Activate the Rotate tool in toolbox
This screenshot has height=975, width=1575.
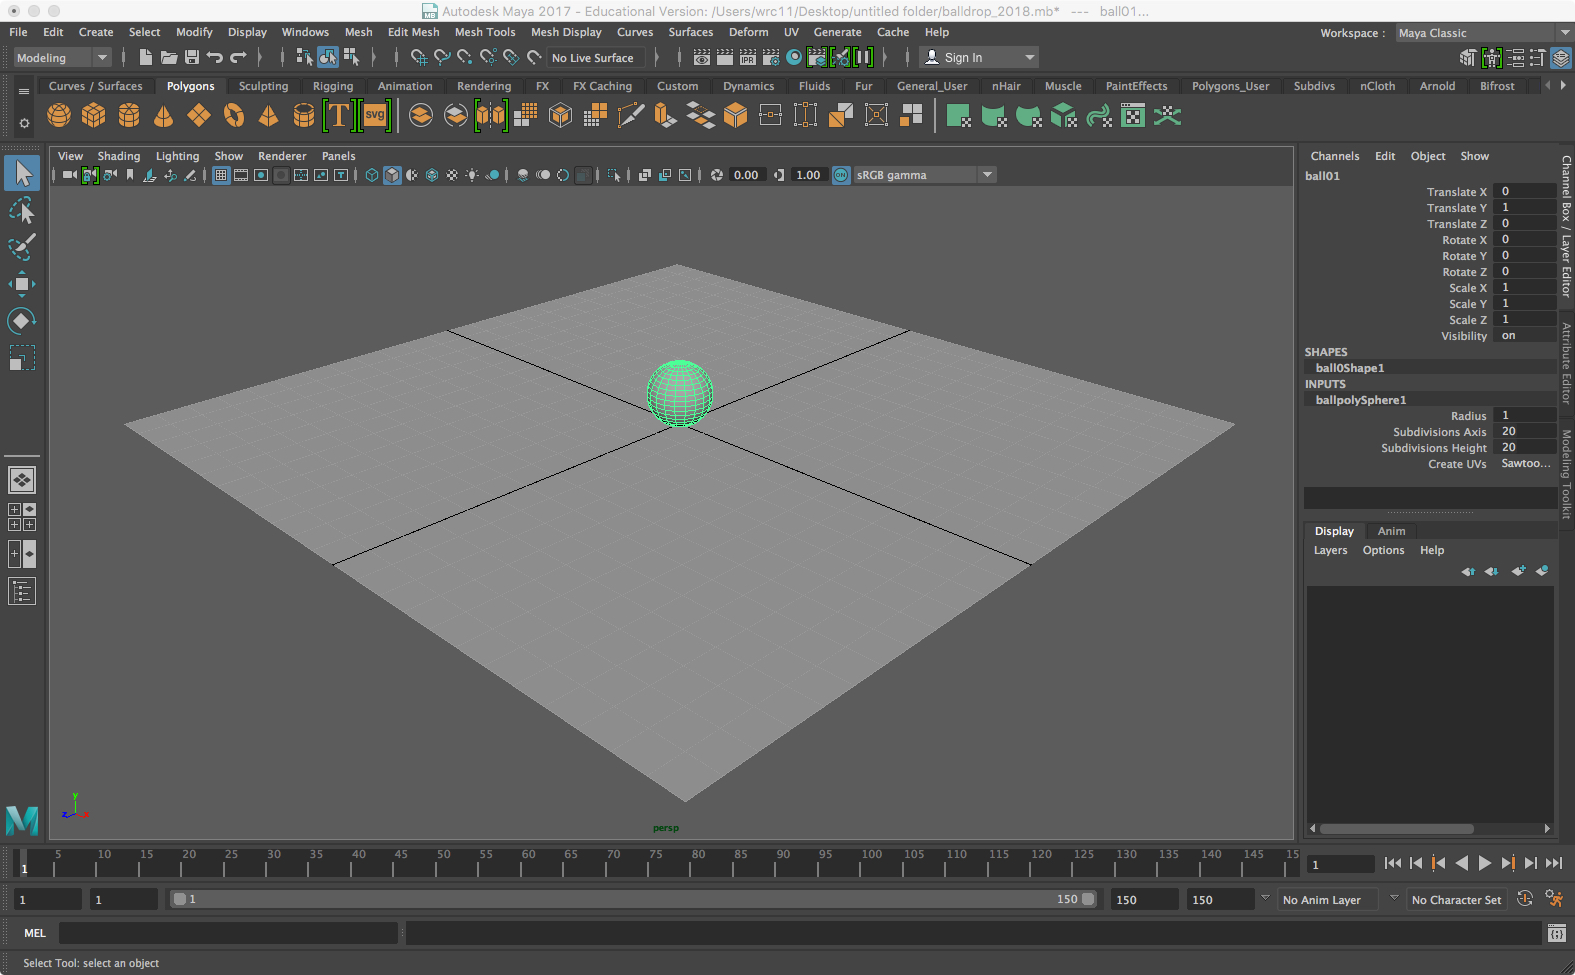click(22, 321)
